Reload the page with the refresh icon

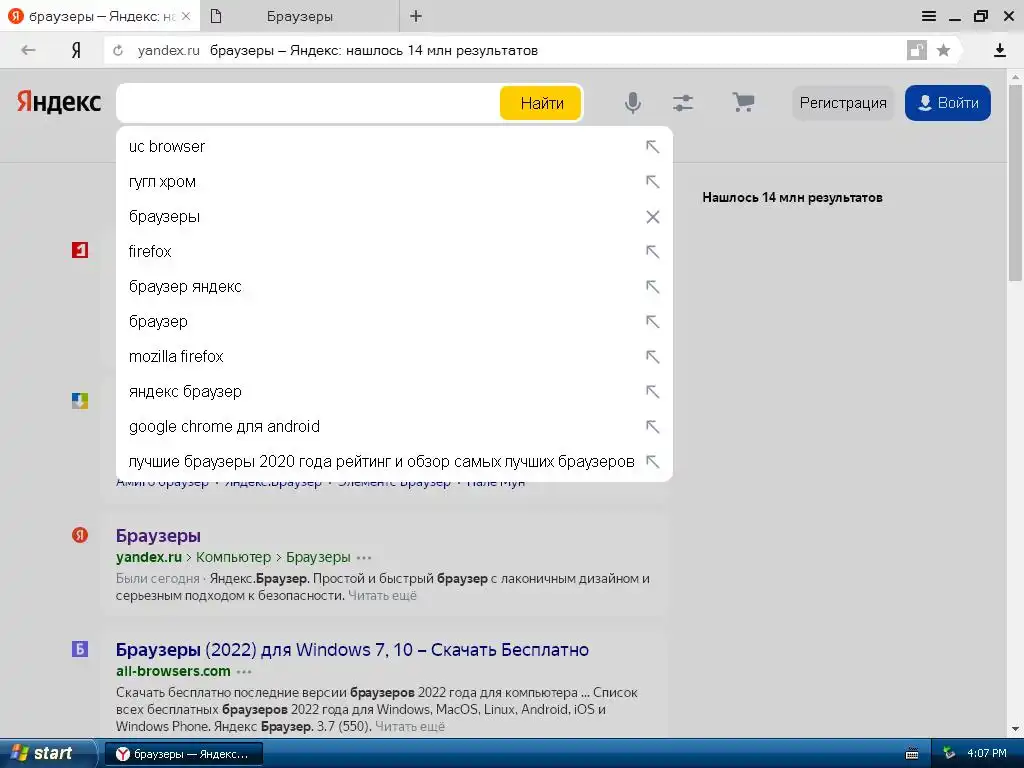[118, 50]
